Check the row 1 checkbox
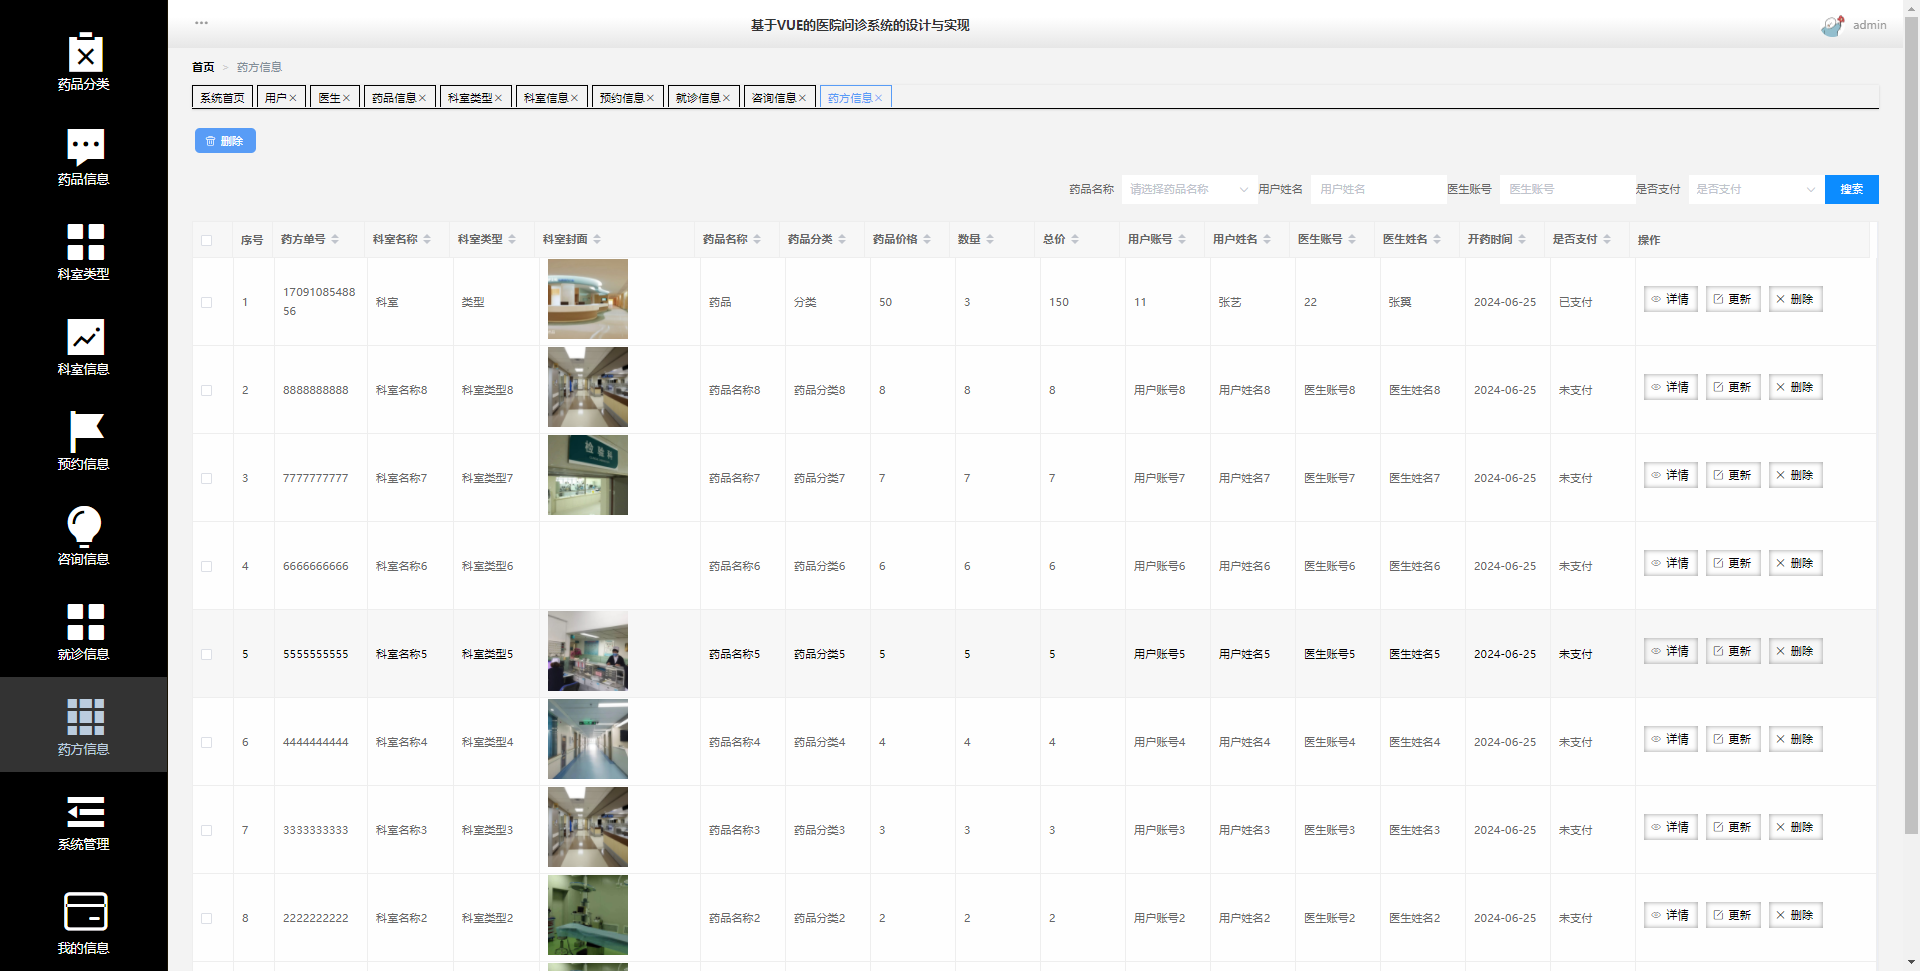Viewport: 1920px width, 971px height. click(x=207, y=302)
